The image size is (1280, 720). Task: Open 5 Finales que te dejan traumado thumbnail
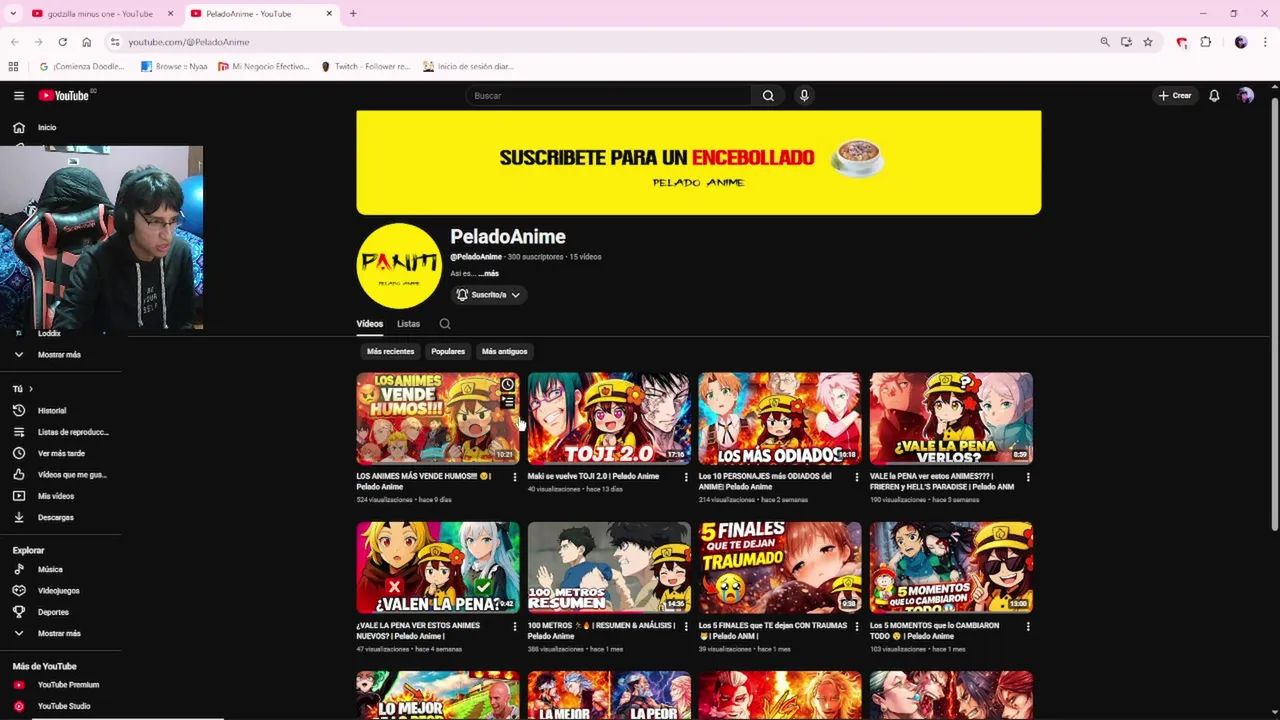[x=780, y=567]
